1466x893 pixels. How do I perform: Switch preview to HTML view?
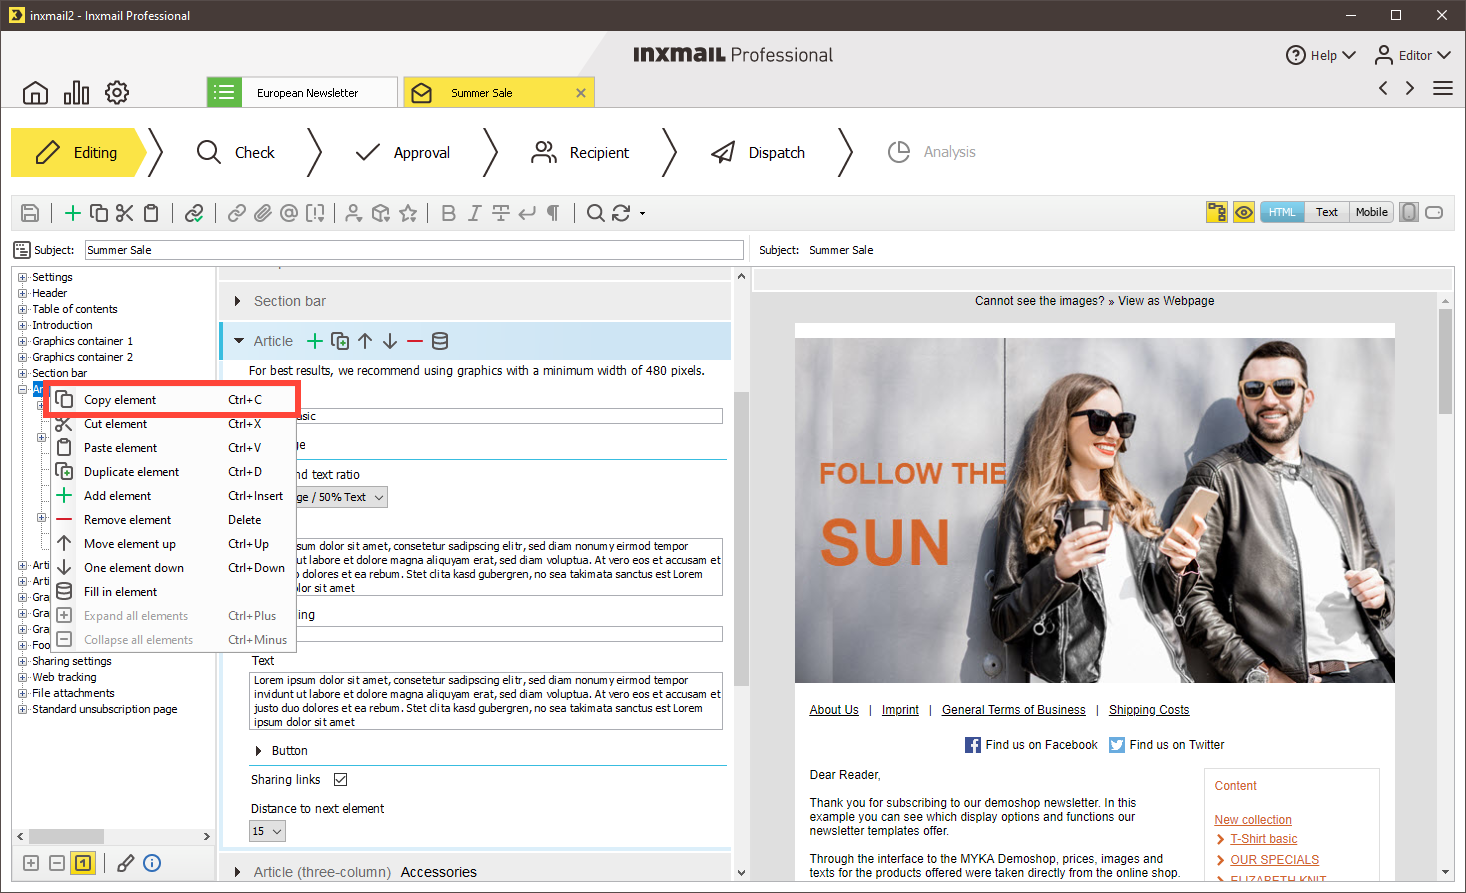coord(1282,212)
